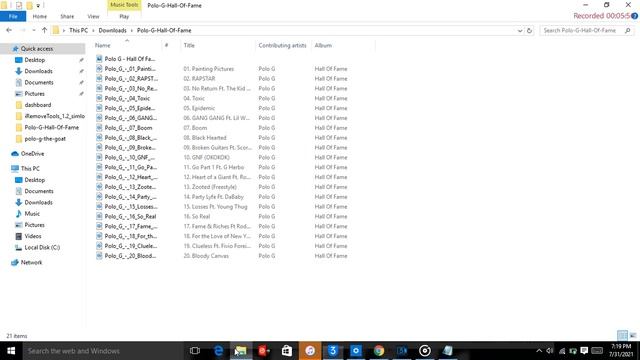Screen dimensions: 640x360
Task: Open Local Disk (C:) drive
Action: 42,247
